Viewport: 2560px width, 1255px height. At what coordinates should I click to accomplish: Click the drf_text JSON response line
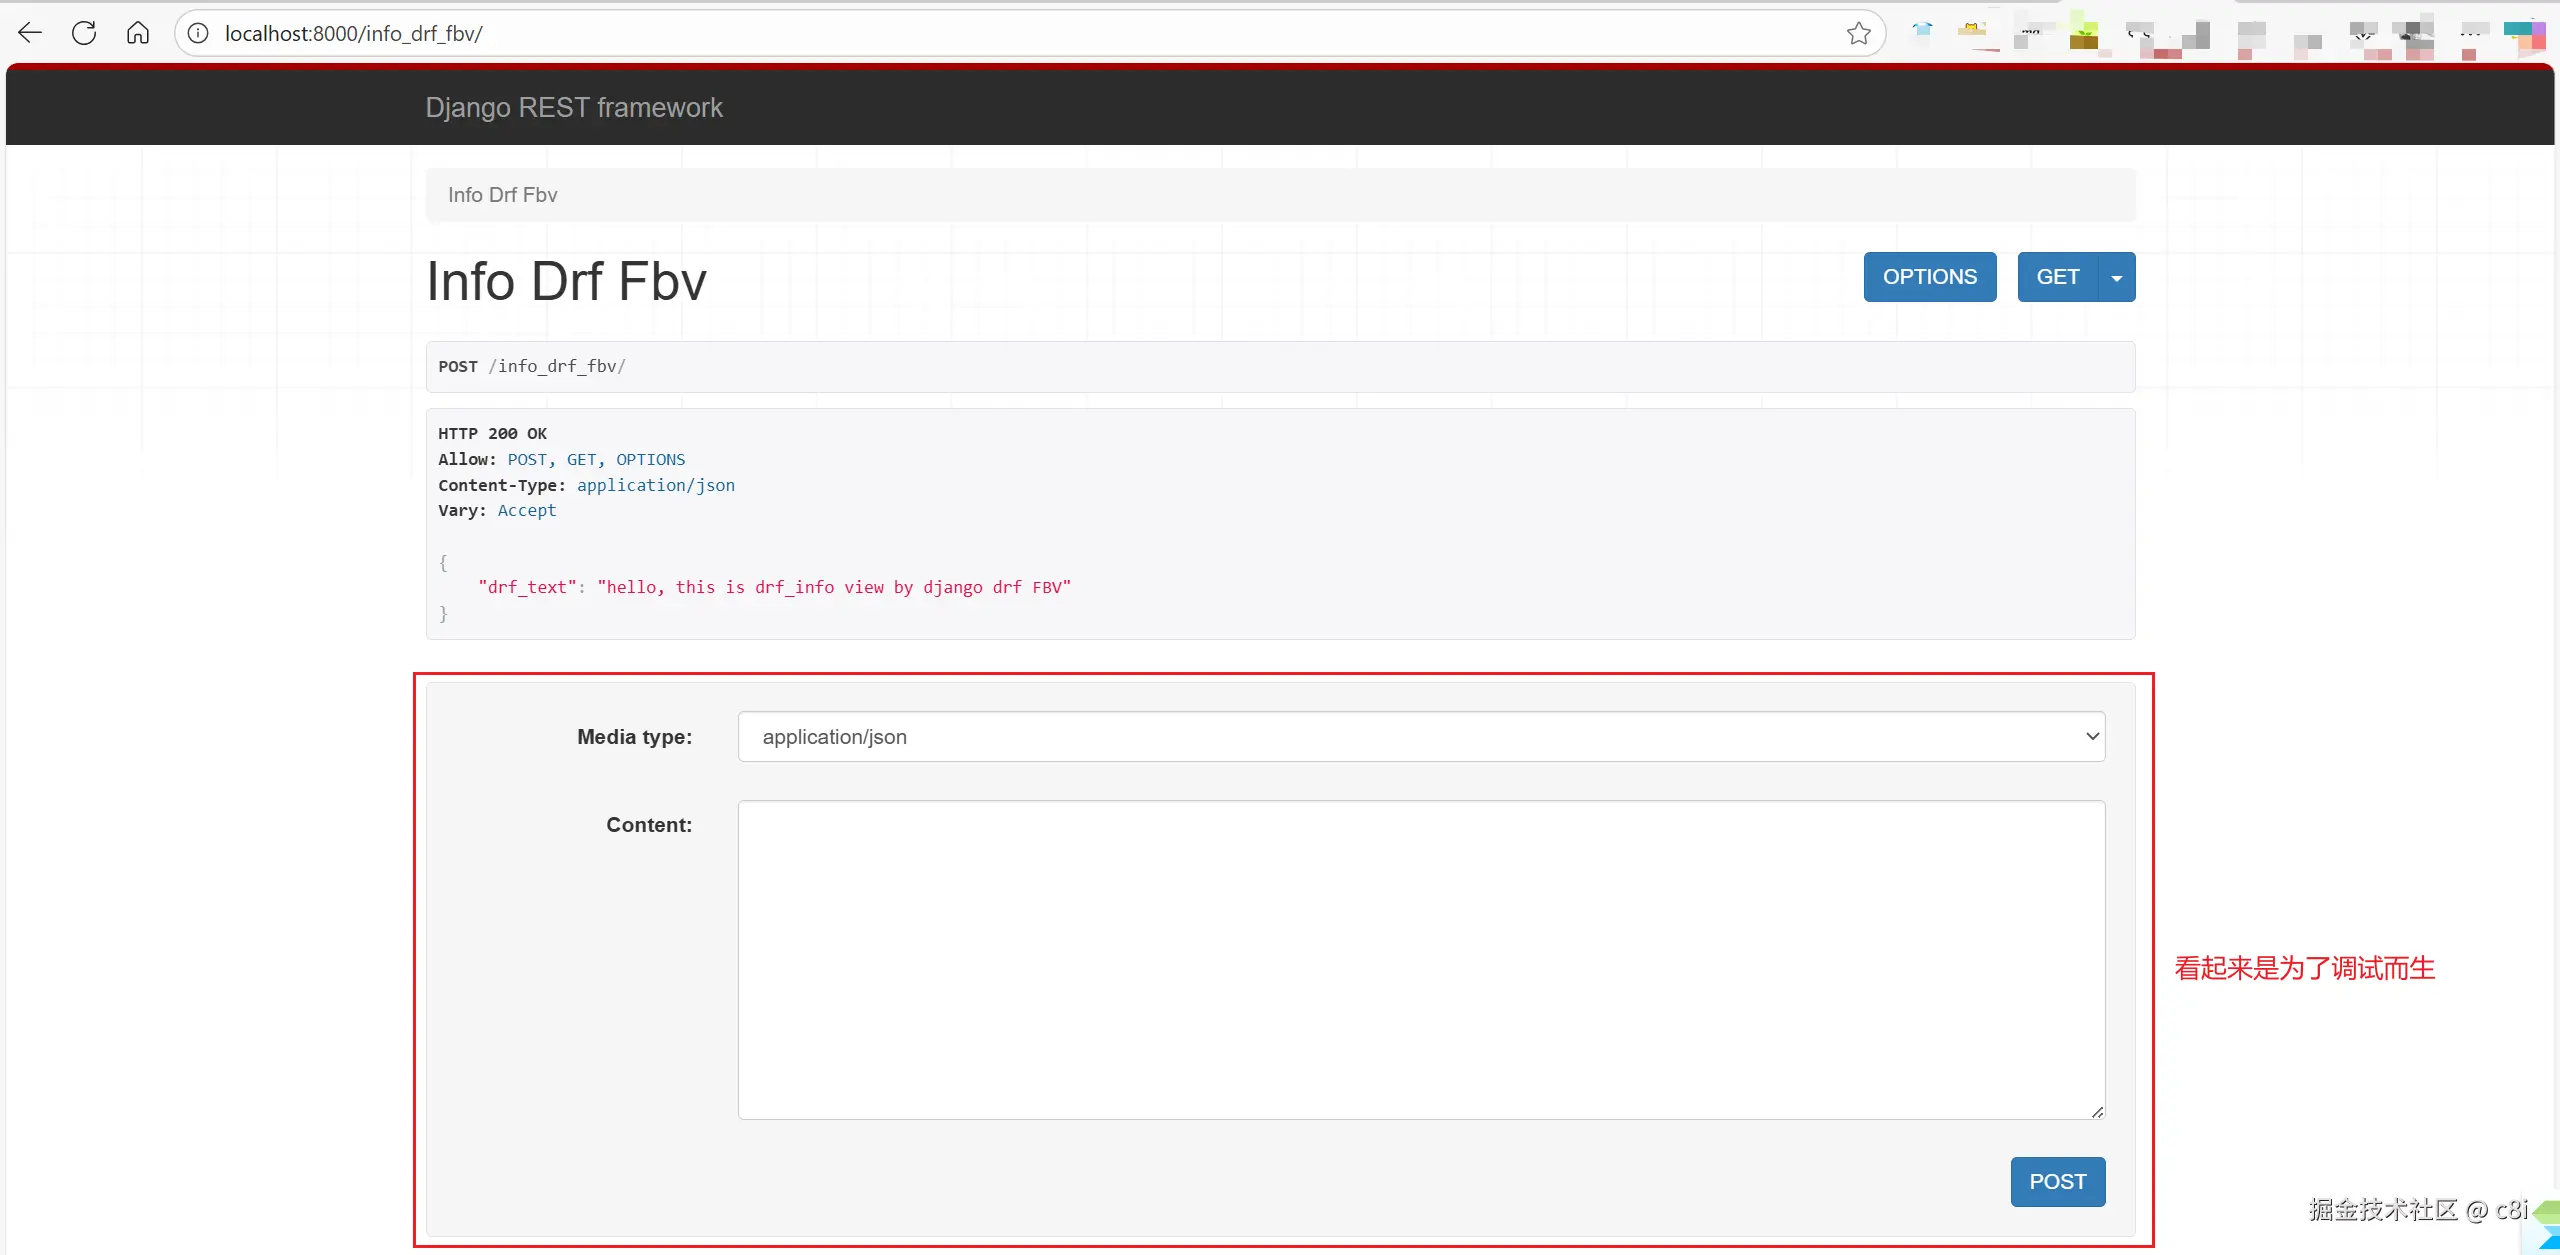click(773, 587)
